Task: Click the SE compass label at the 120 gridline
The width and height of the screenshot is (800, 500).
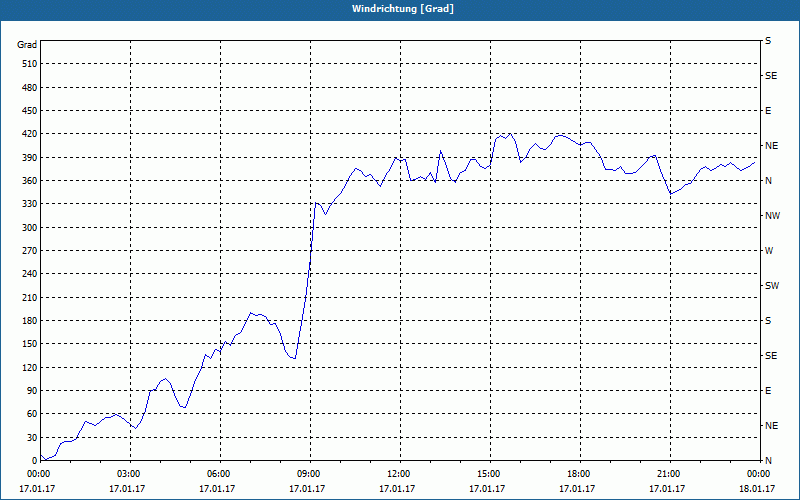Action: point(771,356)
